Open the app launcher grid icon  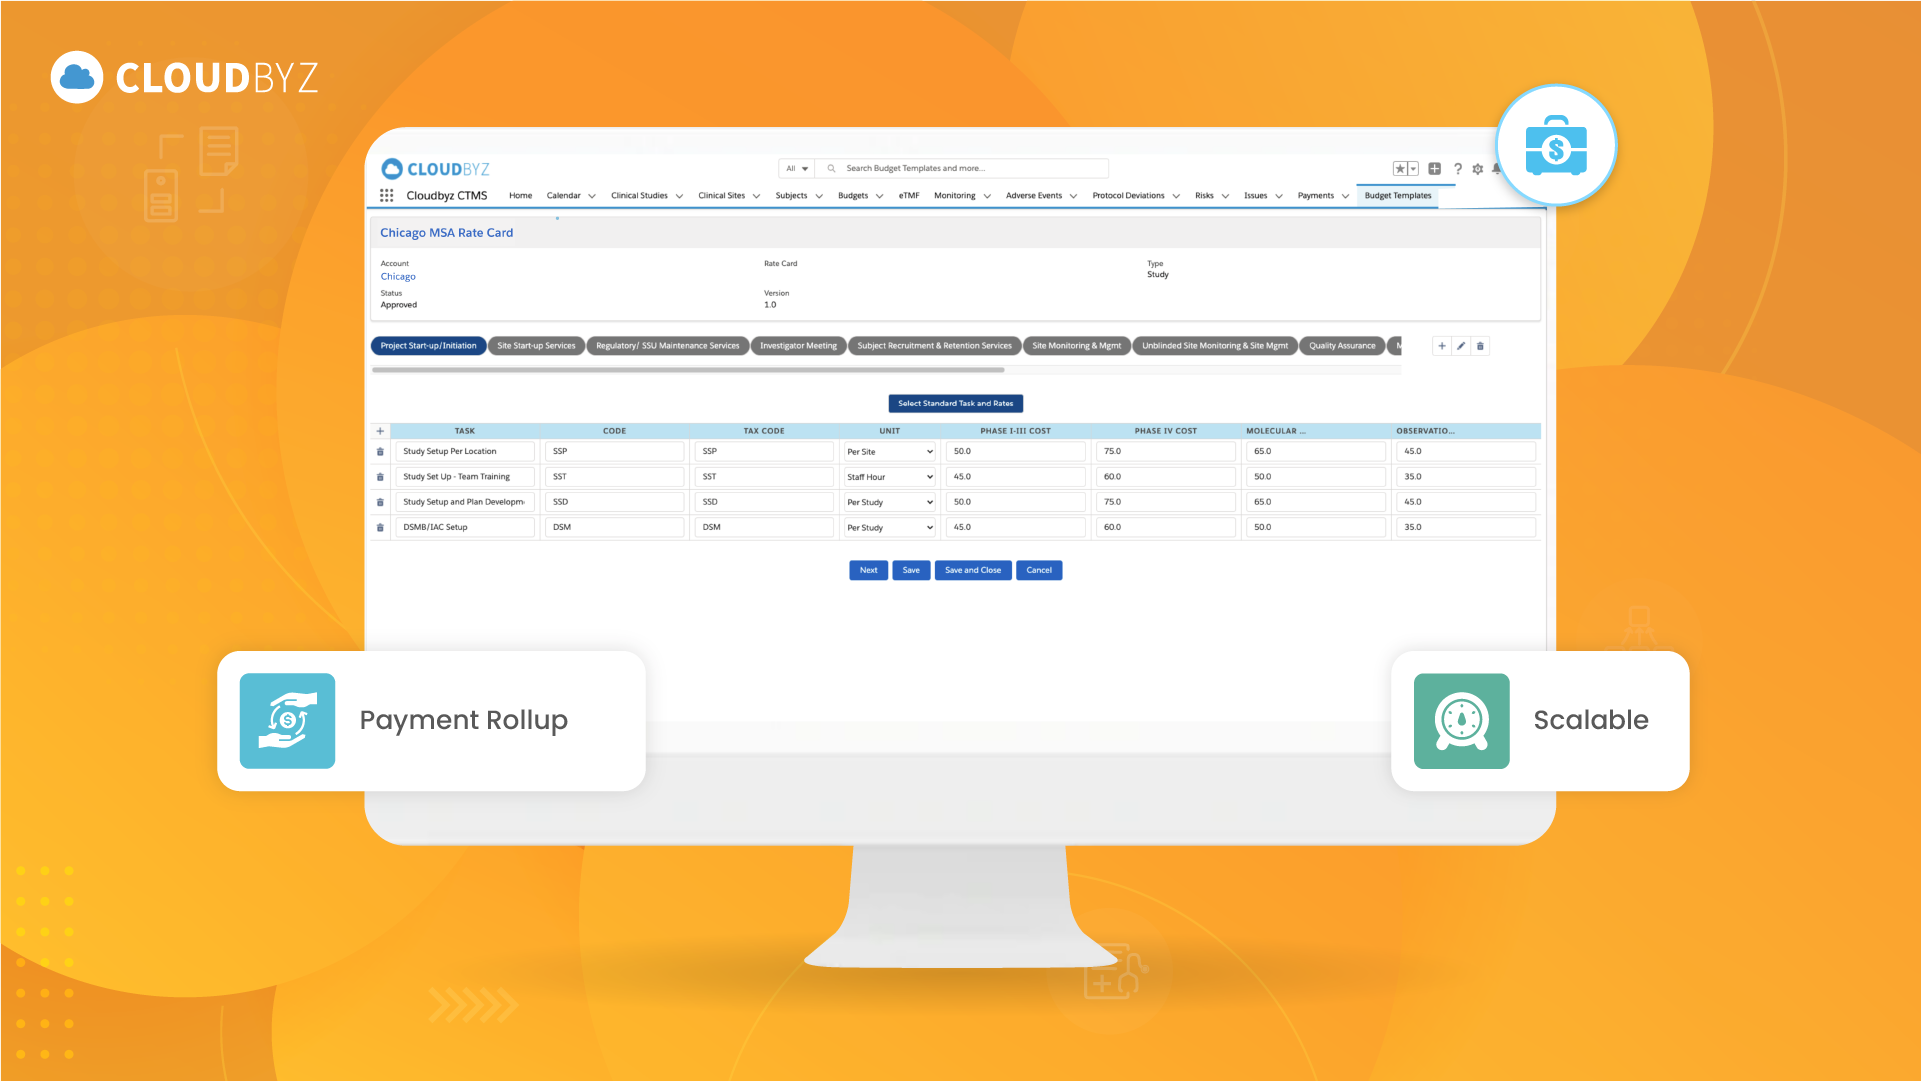coord(386,196)
